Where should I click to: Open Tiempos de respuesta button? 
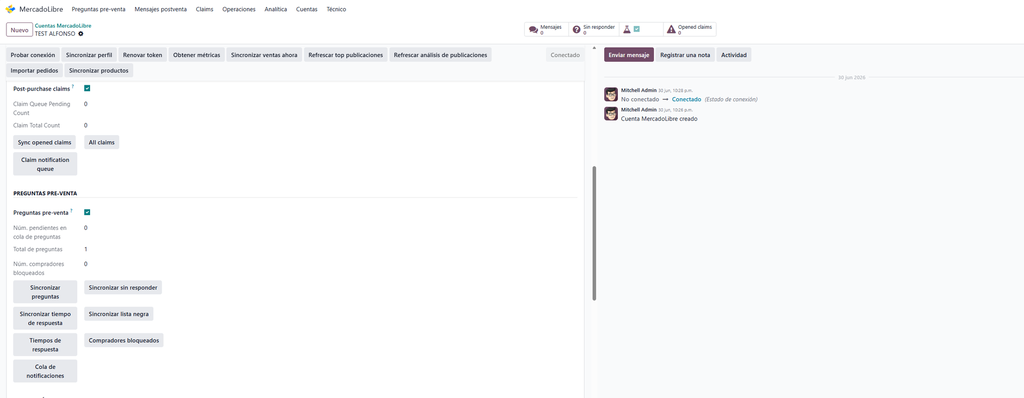(45, 344)
